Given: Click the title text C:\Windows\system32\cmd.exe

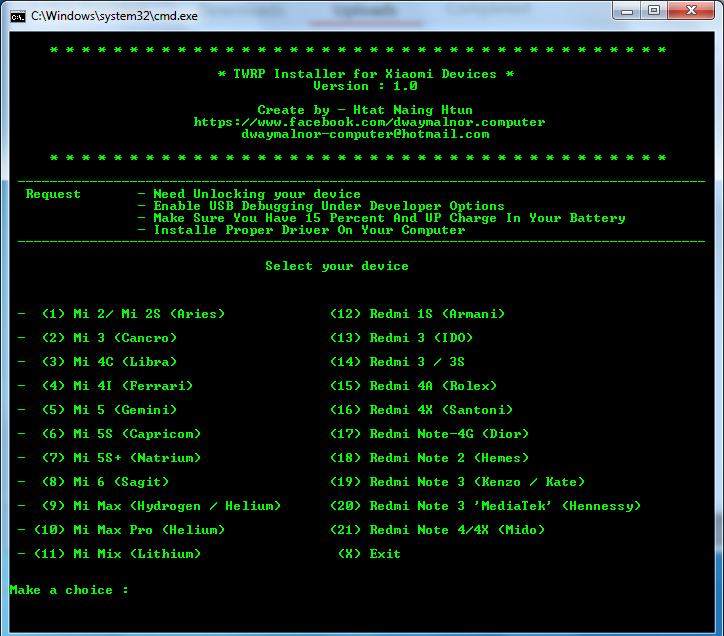Looking at the screenshot, I should [x=114, y=16].
